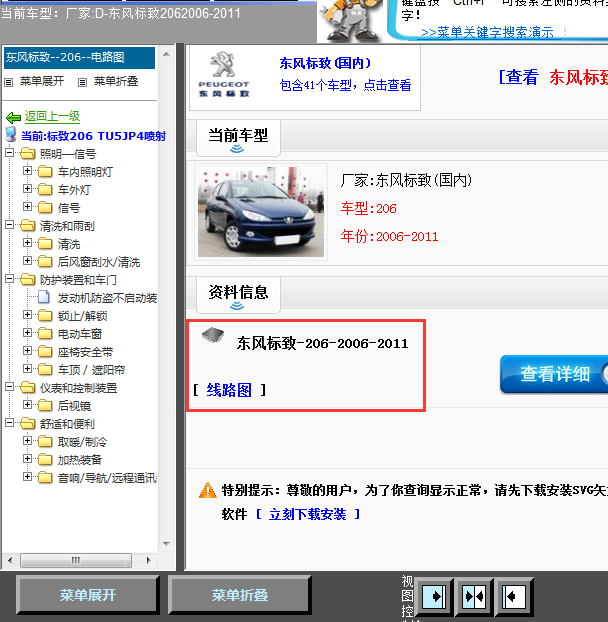The height and width of the screenshot is (622, 608).
Task: Click the mechanic mascot image
Action: point(349,21)
